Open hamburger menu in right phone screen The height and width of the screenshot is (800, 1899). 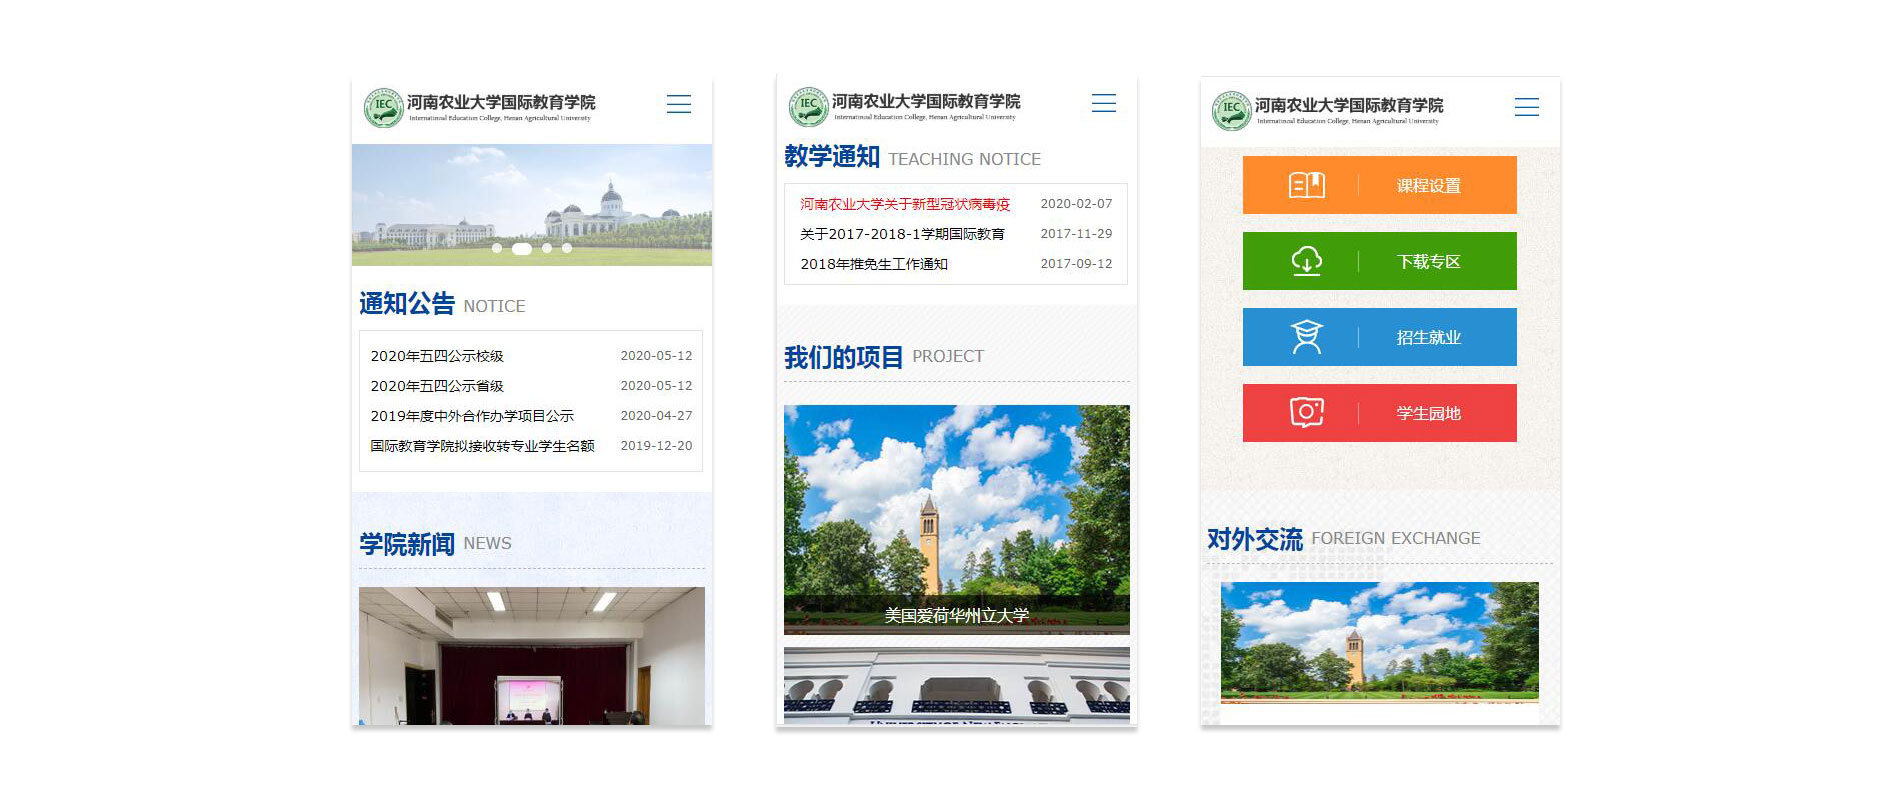click(x=1526, y=107)
